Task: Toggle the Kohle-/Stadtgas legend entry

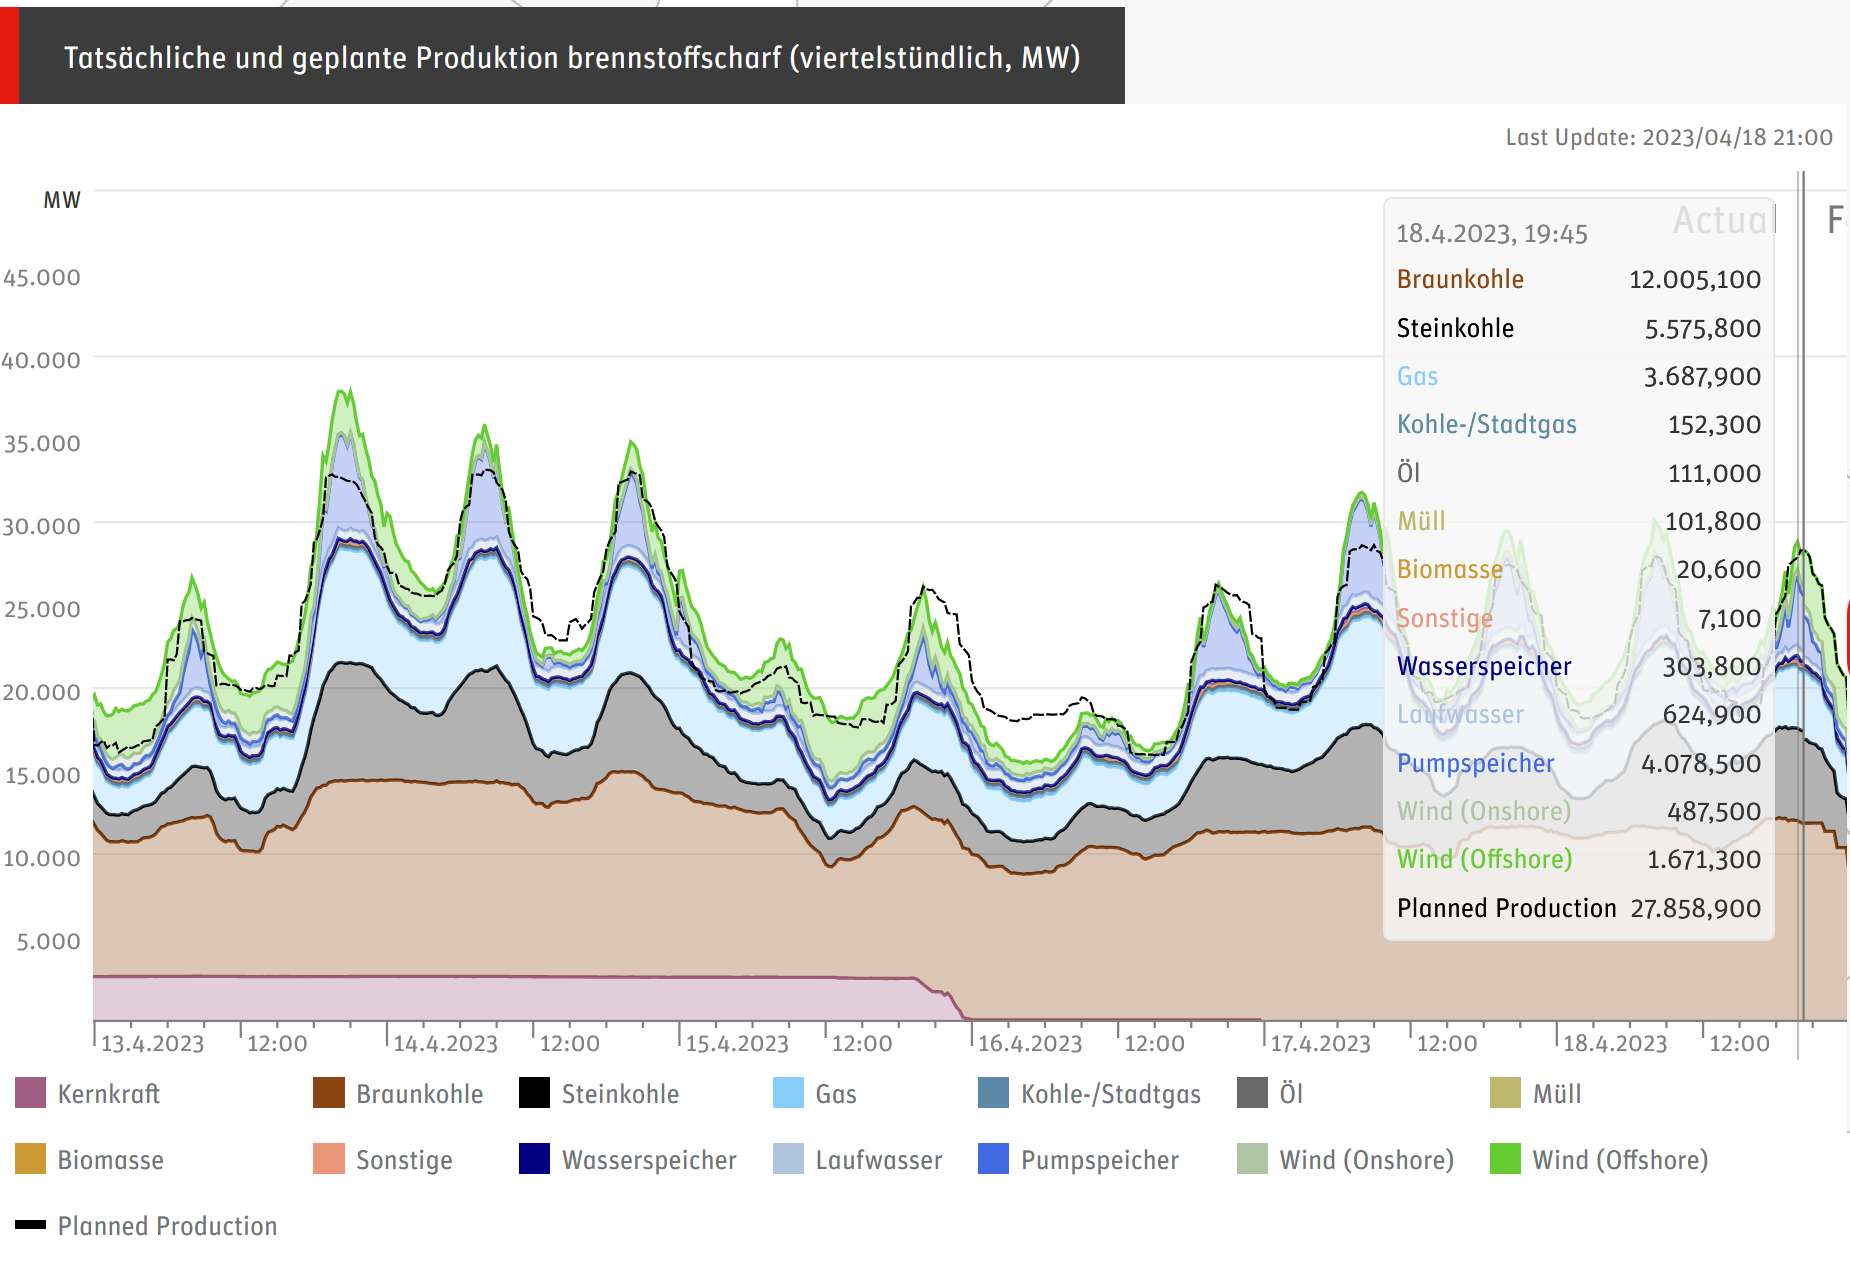Action: pyautogui.click(x=1089, y=1094)
